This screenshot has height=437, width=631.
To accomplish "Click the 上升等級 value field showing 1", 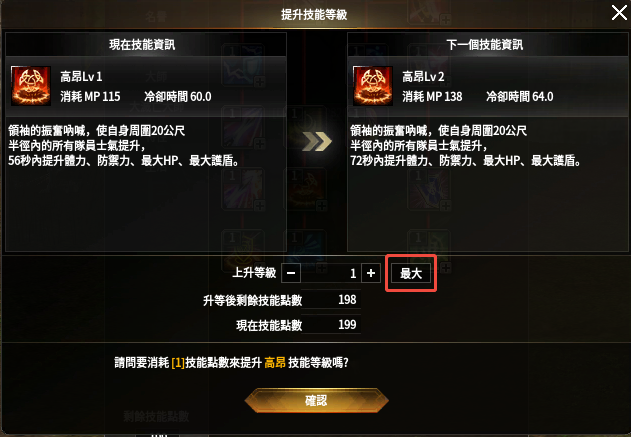I will click(331, 273).
